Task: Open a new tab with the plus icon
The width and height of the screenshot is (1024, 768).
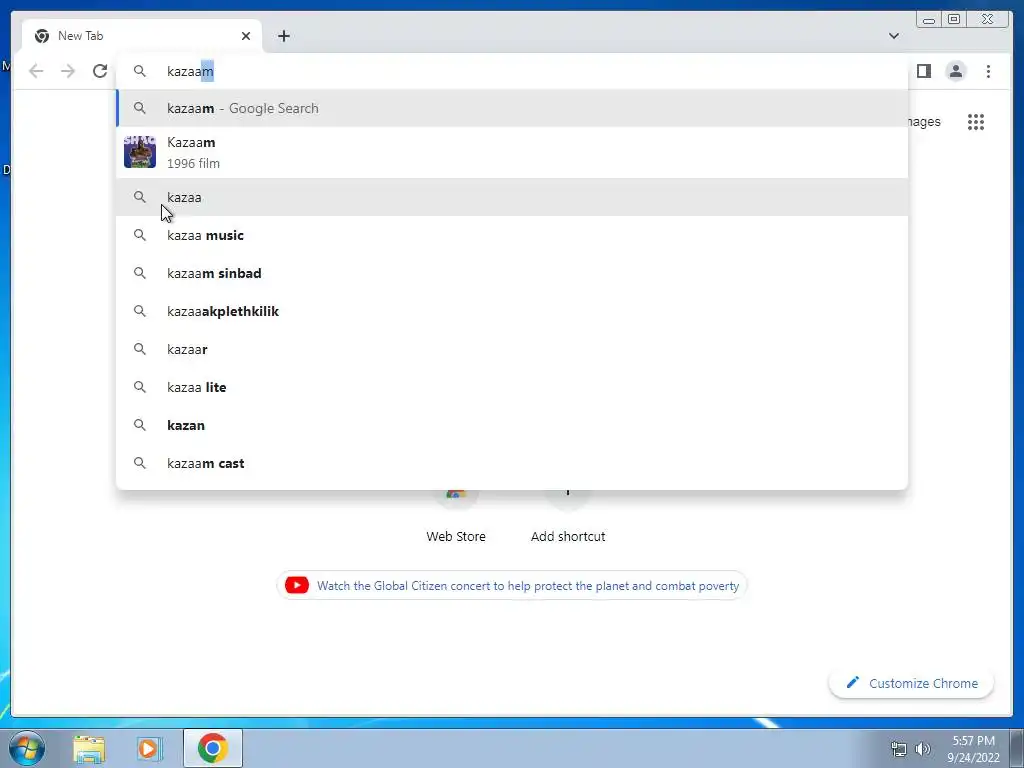Action: tap(283, 36)
